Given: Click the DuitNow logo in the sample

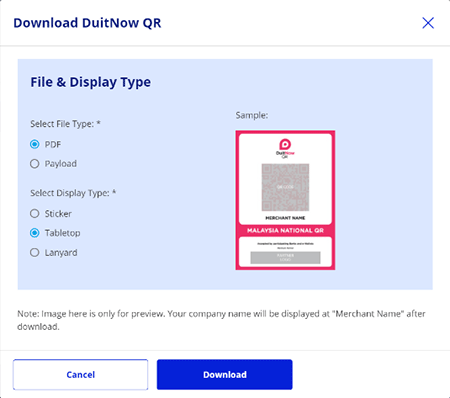Looking at the screenshot, I should (x=285, y=148).
